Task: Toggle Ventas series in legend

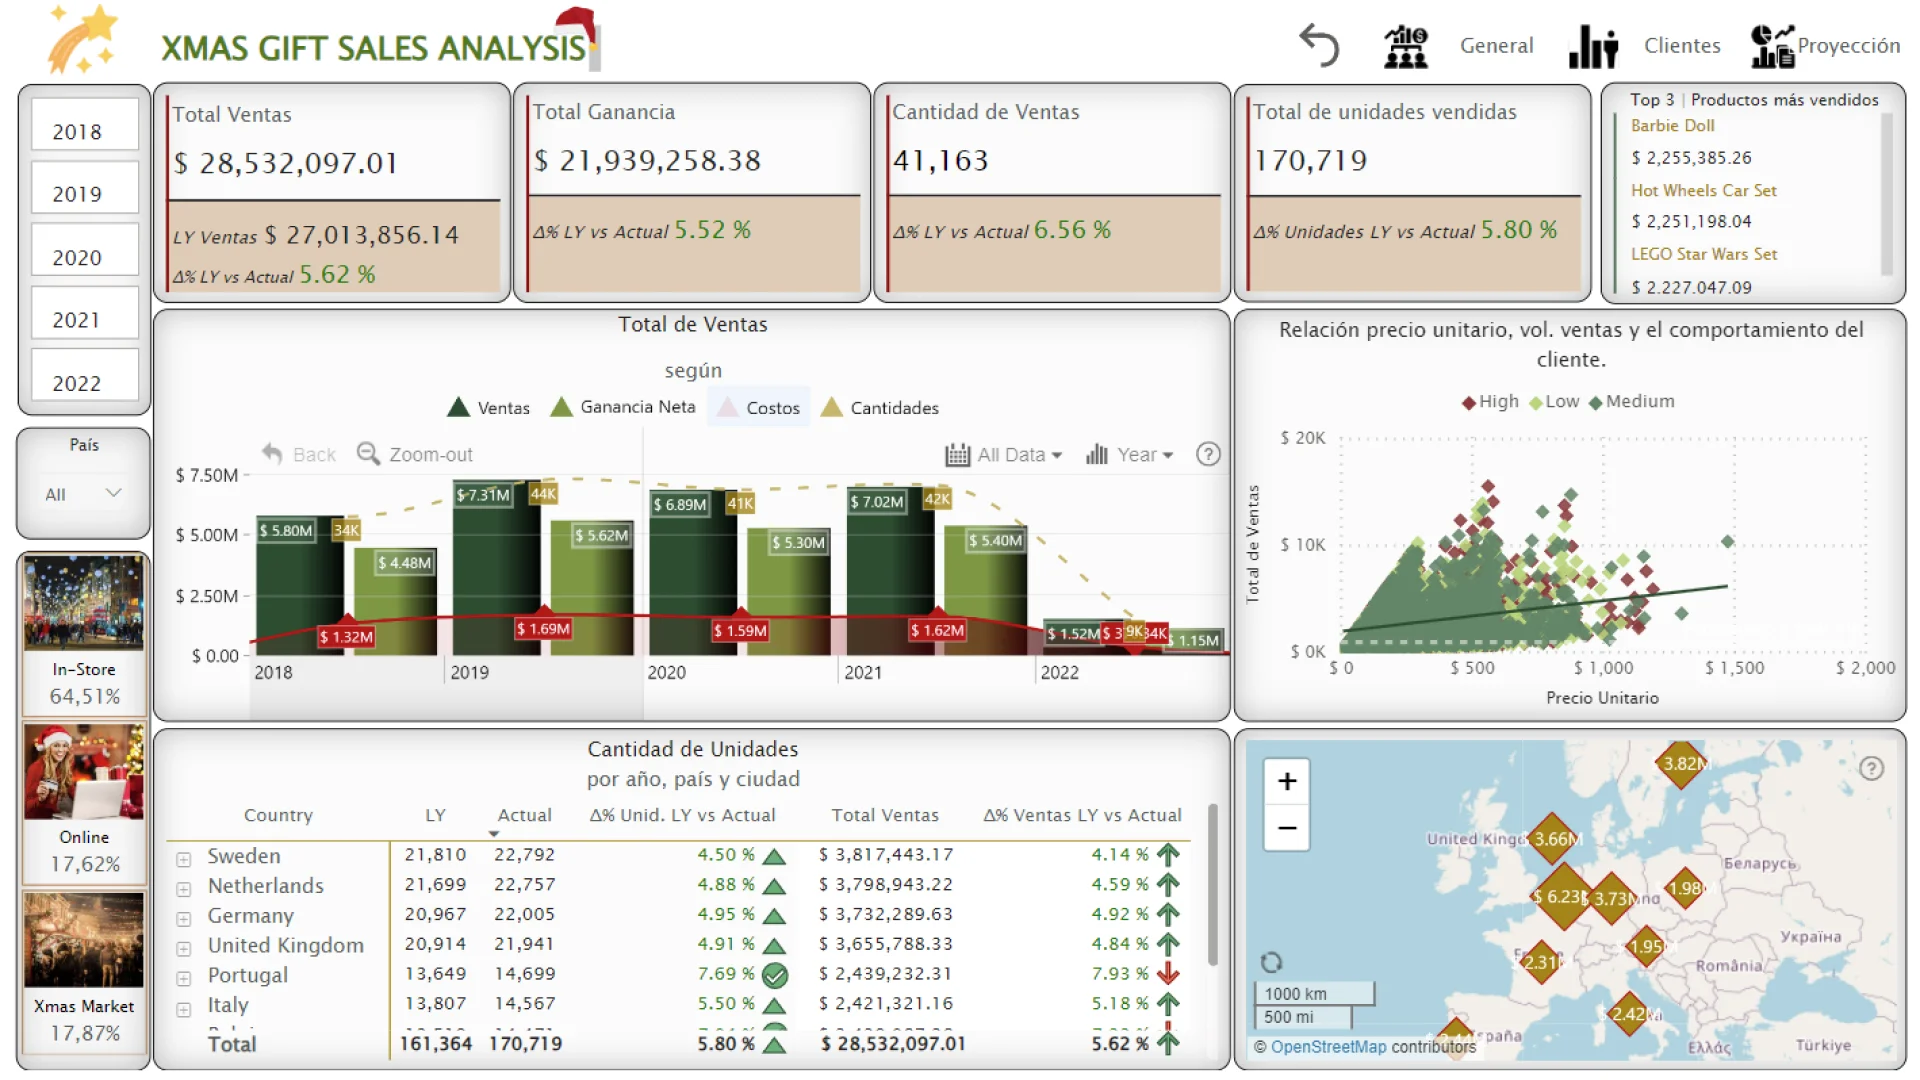Action: point(488,408)
